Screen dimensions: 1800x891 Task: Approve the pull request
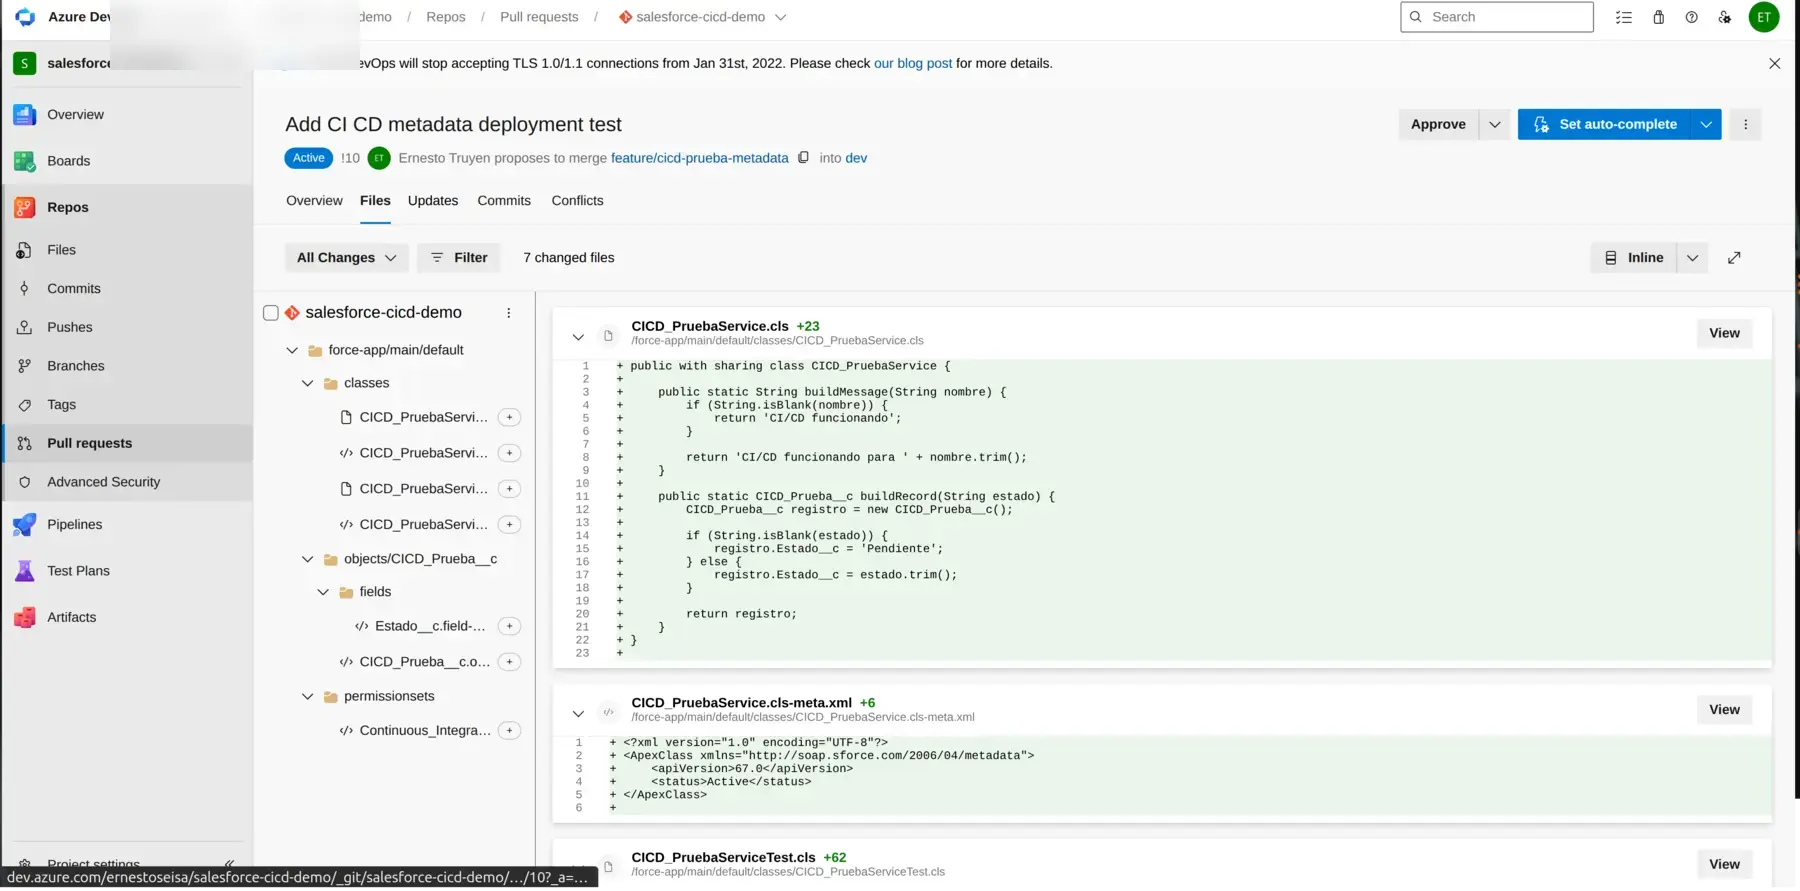[1438, 125]
